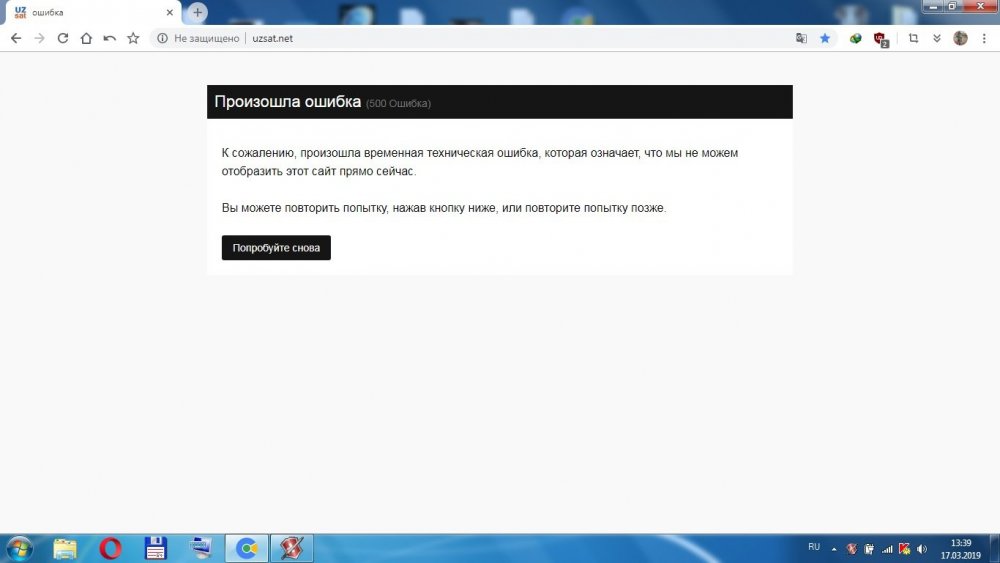Expand the hidden extensions chevron

click(x=937, y=38)
